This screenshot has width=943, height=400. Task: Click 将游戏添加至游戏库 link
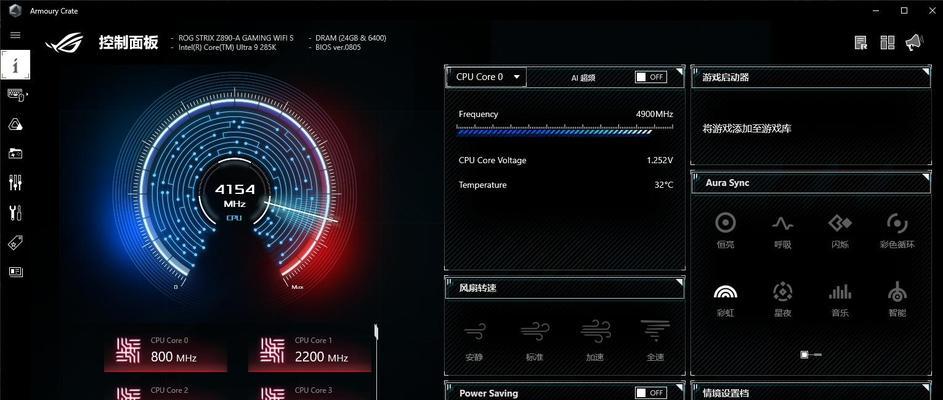(747, 129)
